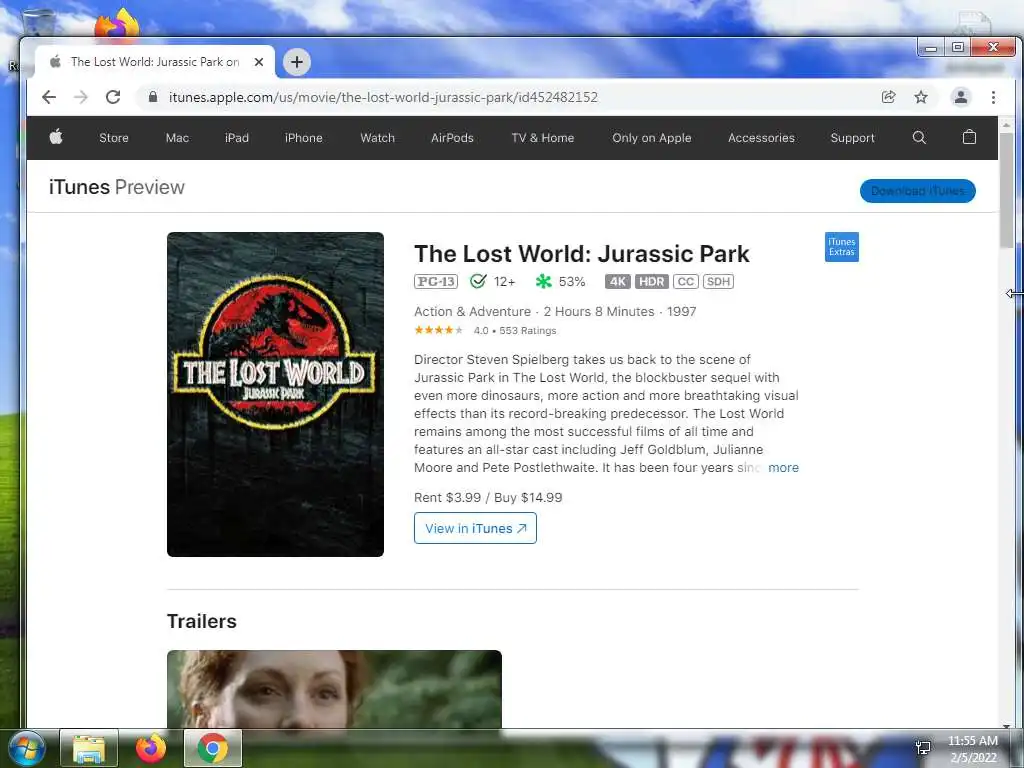Click the Apple logo in the nav bar

pos(56,137)
